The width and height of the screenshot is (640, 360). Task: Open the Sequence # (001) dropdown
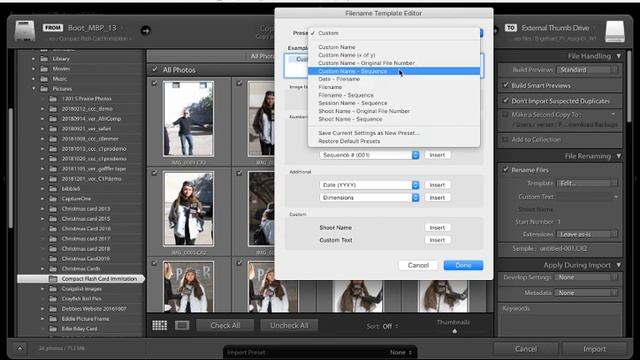[369, 155]
